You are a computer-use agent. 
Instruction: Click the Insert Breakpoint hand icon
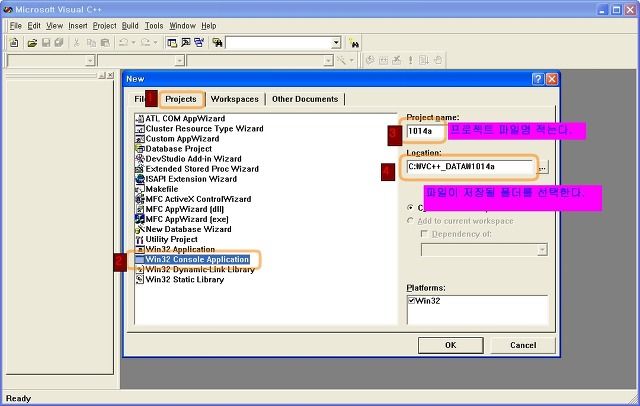pyautogui.click(x=438, y=61)
